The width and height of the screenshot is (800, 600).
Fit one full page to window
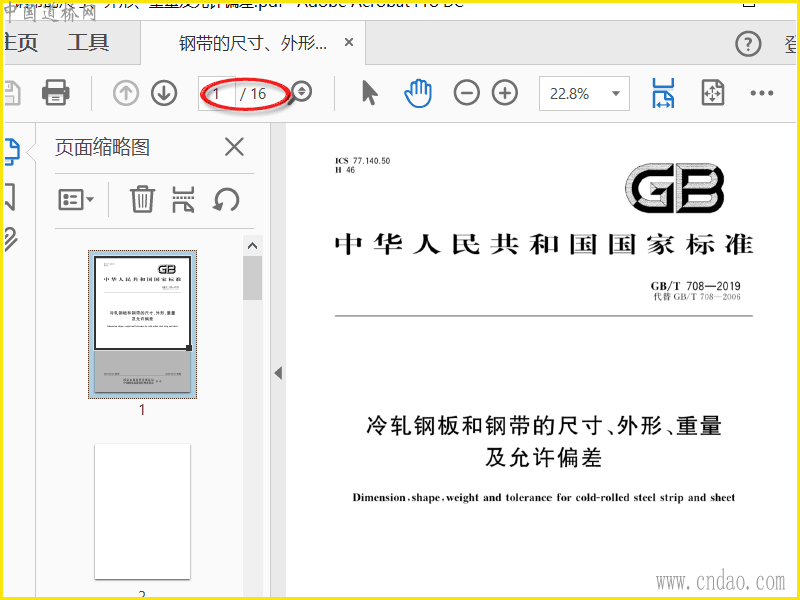click(x=712, y=93)
